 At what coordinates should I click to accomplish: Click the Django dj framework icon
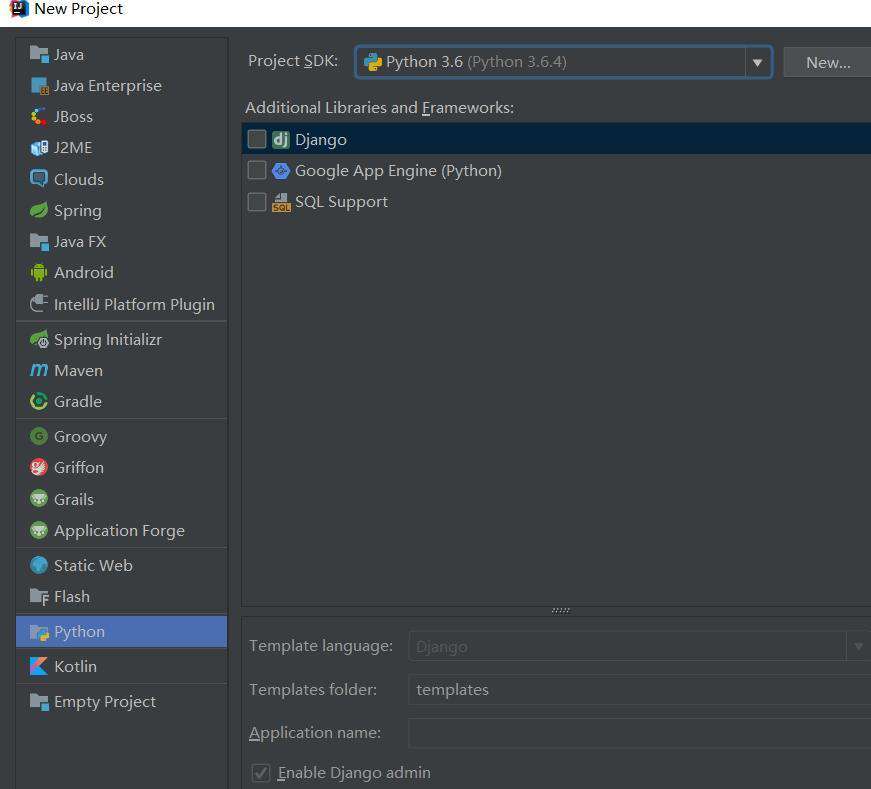pyautogui.click(x=281, y=139)
